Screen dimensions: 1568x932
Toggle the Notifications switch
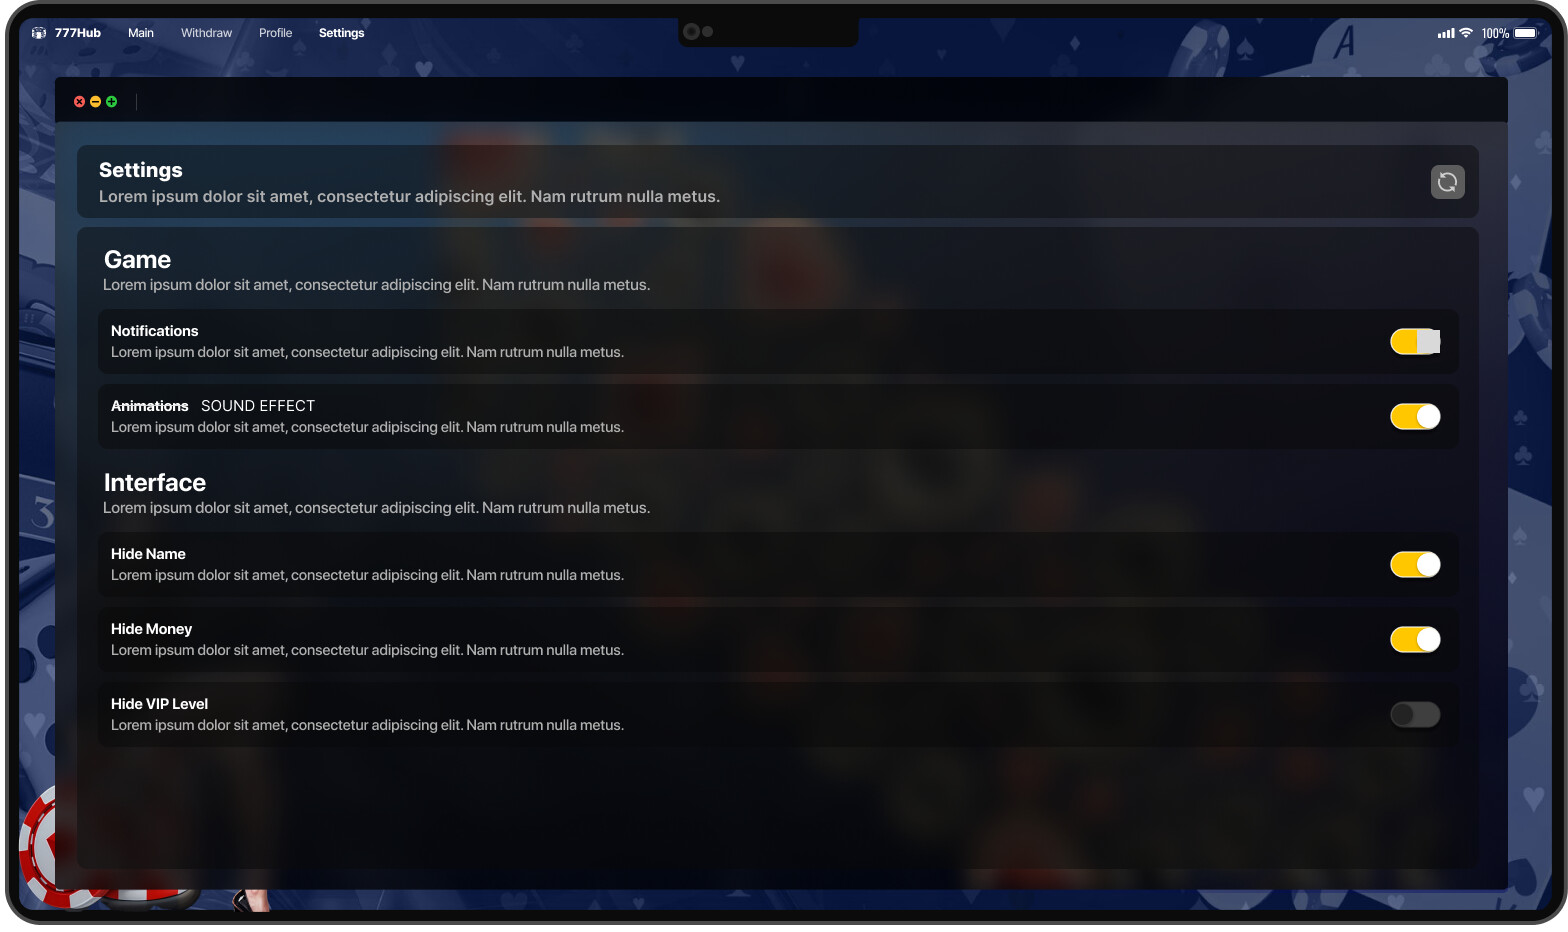coord(1415,342)
